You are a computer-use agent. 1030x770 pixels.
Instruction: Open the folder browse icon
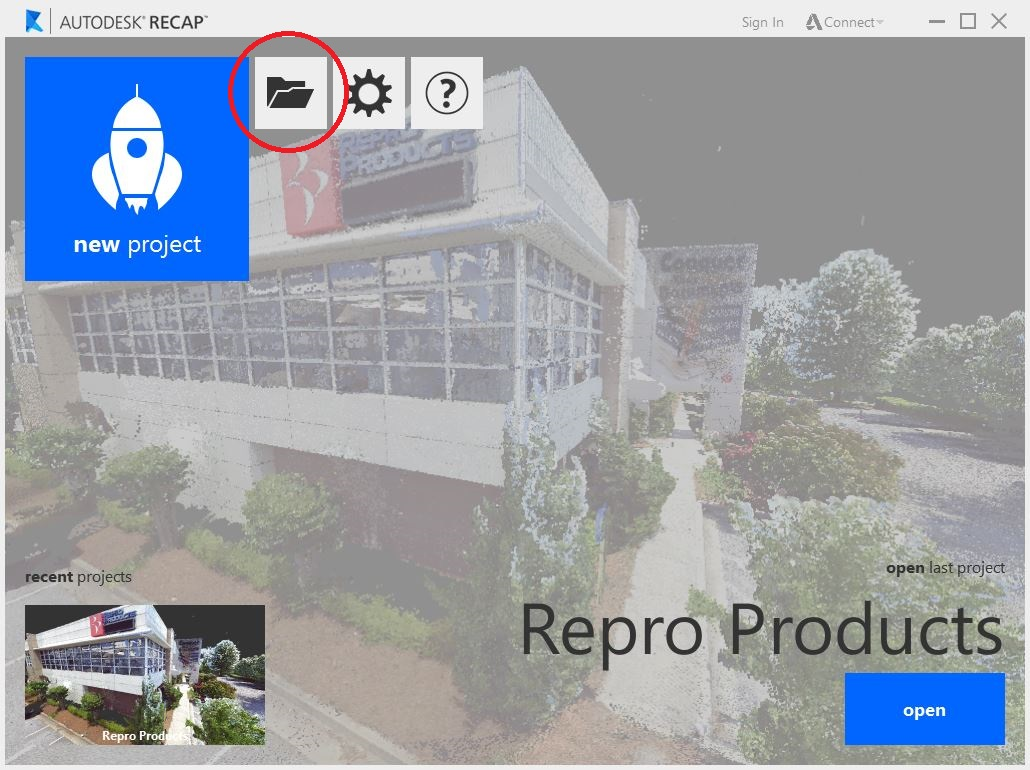(x=290, y=93)
